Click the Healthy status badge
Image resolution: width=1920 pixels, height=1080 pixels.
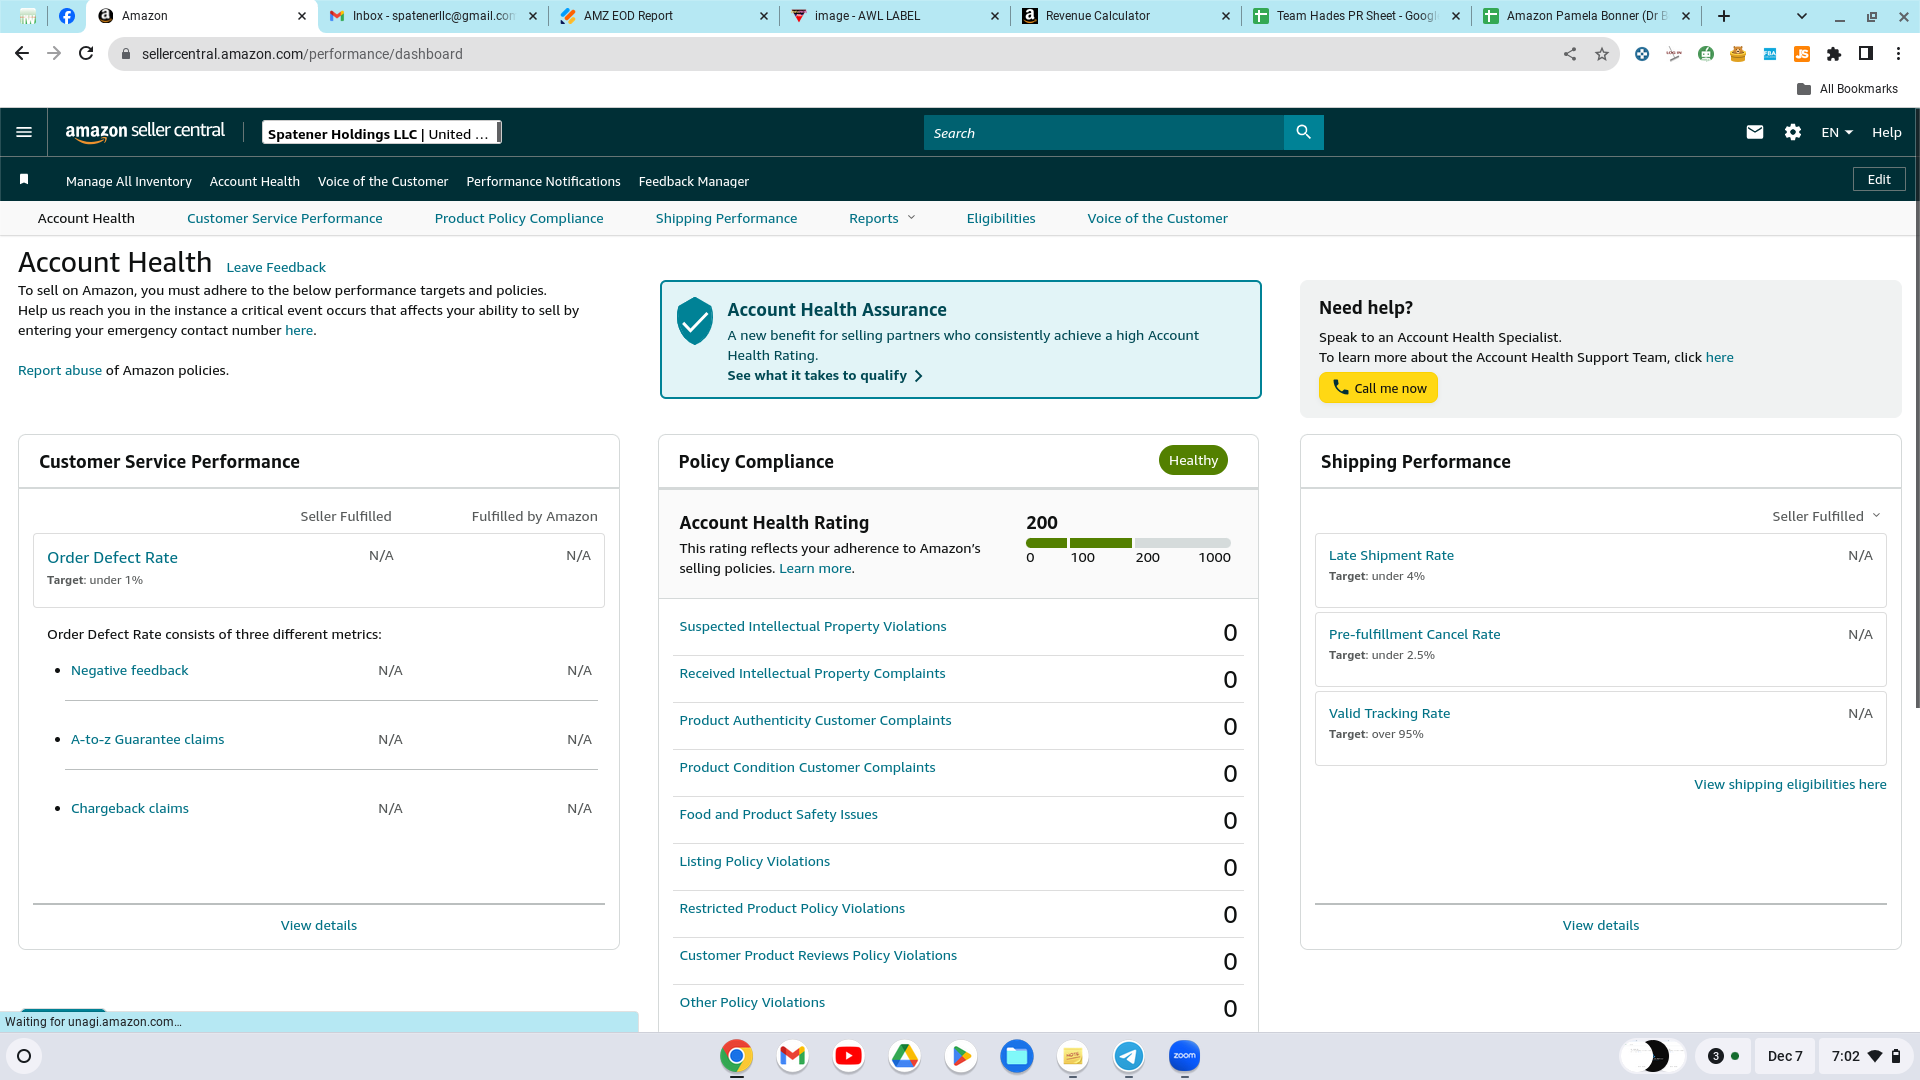click(x=1193, y=460)
